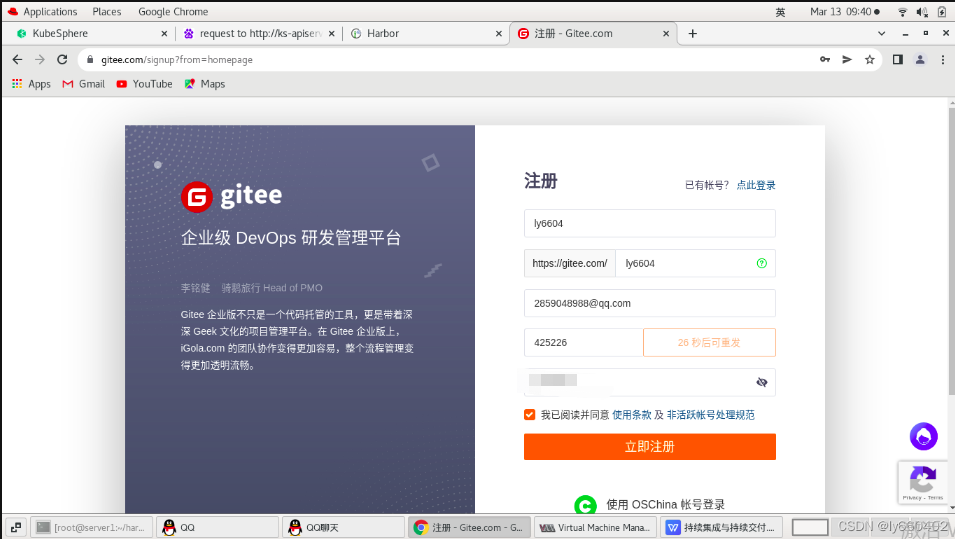Open root@server1 terminal in taskbar
The width and height of the screenshot is (955, 539).
coord(91,527)
